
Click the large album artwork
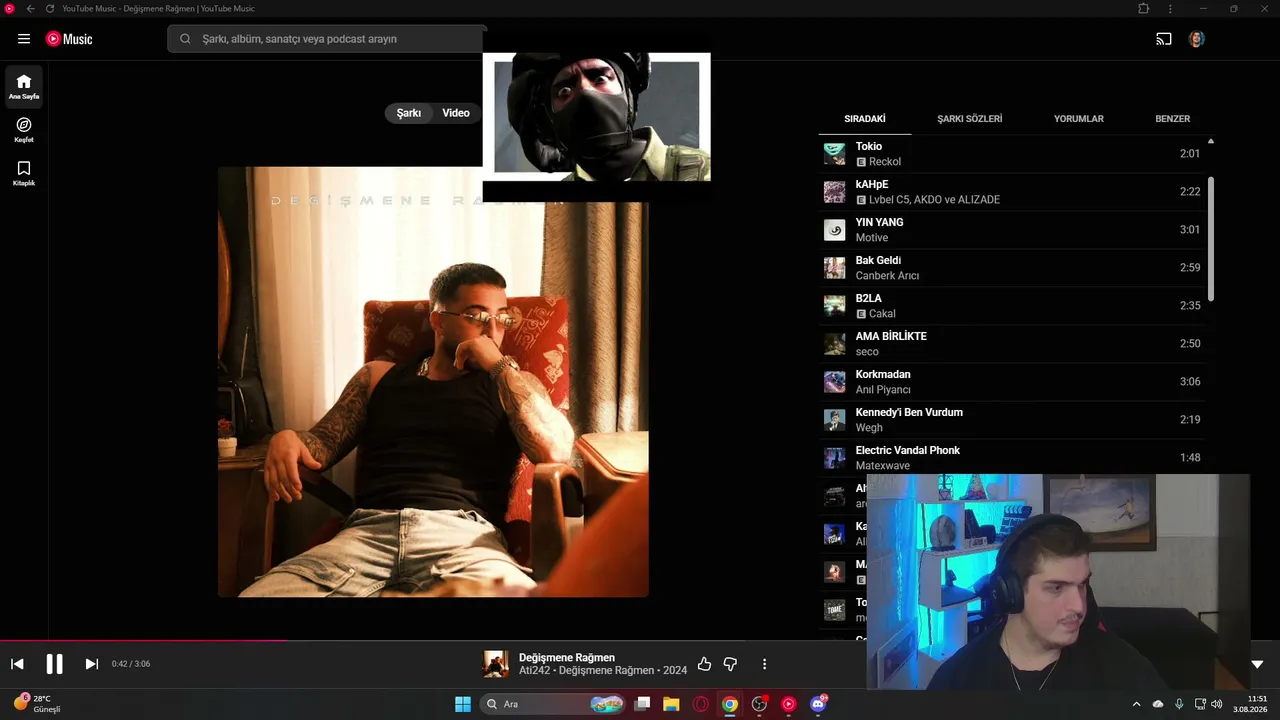[x=433, y=382]
